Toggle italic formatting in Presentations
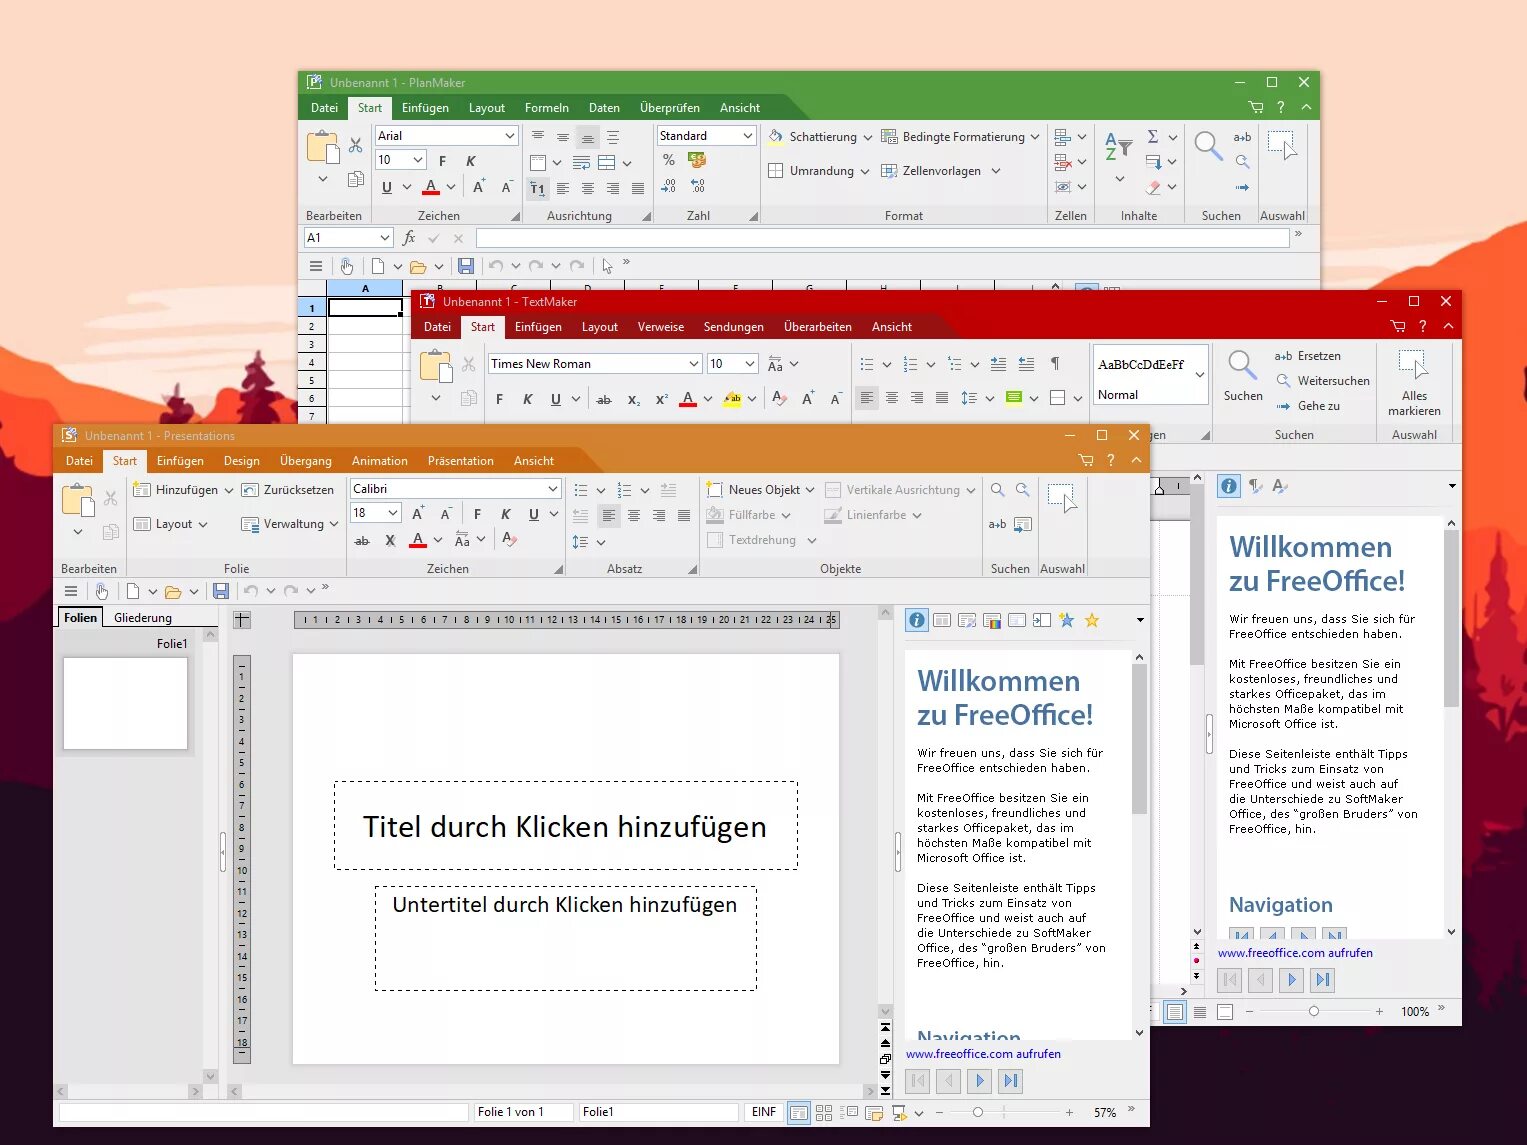This screenshot has height=1145, width=1527. pyautogui.click(x=505, y=513)
